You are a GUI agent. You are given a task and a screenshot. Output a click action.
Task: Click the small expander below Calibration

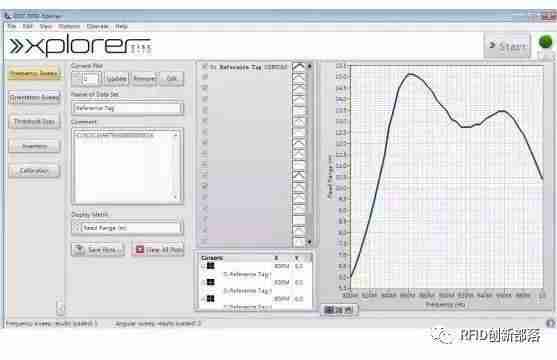point(60,308)
